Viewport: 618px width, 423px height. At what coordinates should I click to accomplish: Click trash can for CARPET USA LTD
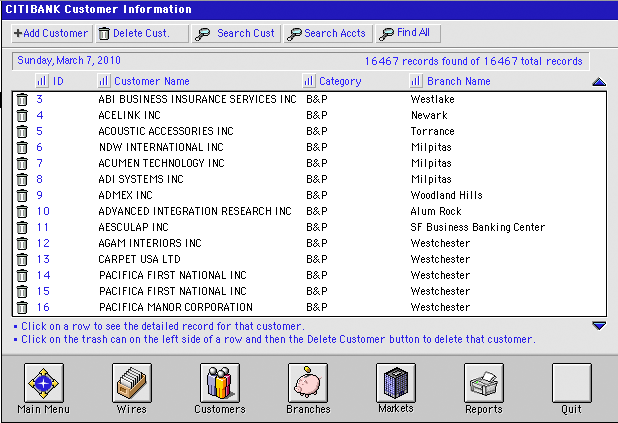[x=22, y=259]
